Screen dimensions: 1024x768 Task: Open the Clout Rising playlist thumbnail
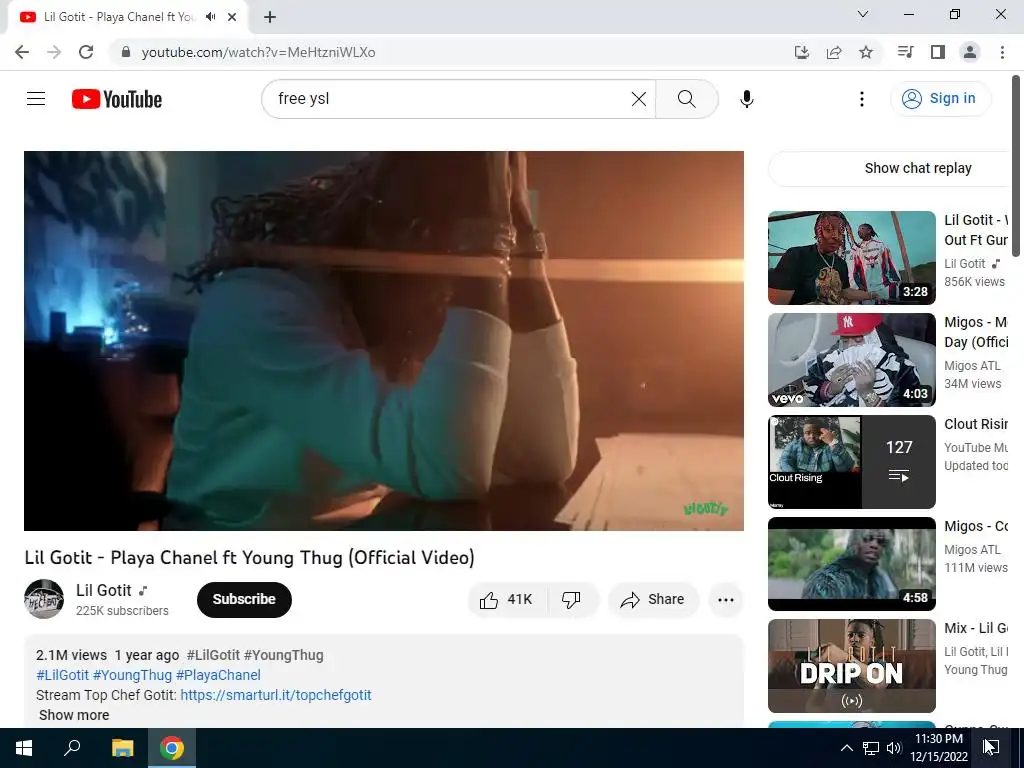pyautogui.click(x=852, y=462)
